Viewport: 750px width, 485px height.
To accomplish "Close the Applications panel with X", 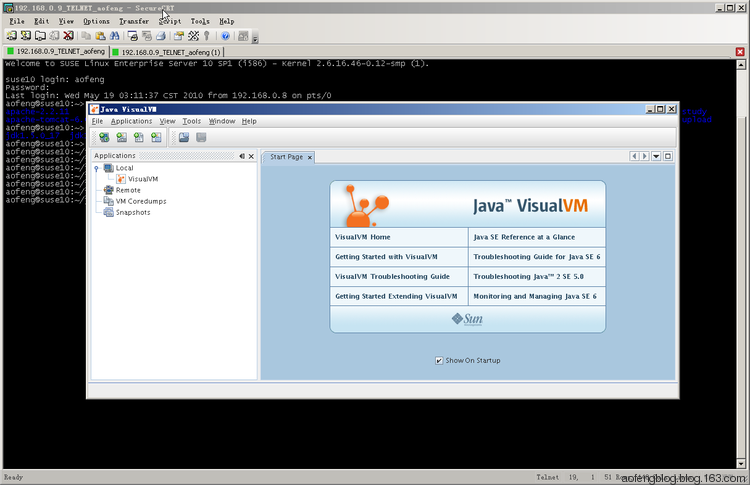I will (251, 156).
